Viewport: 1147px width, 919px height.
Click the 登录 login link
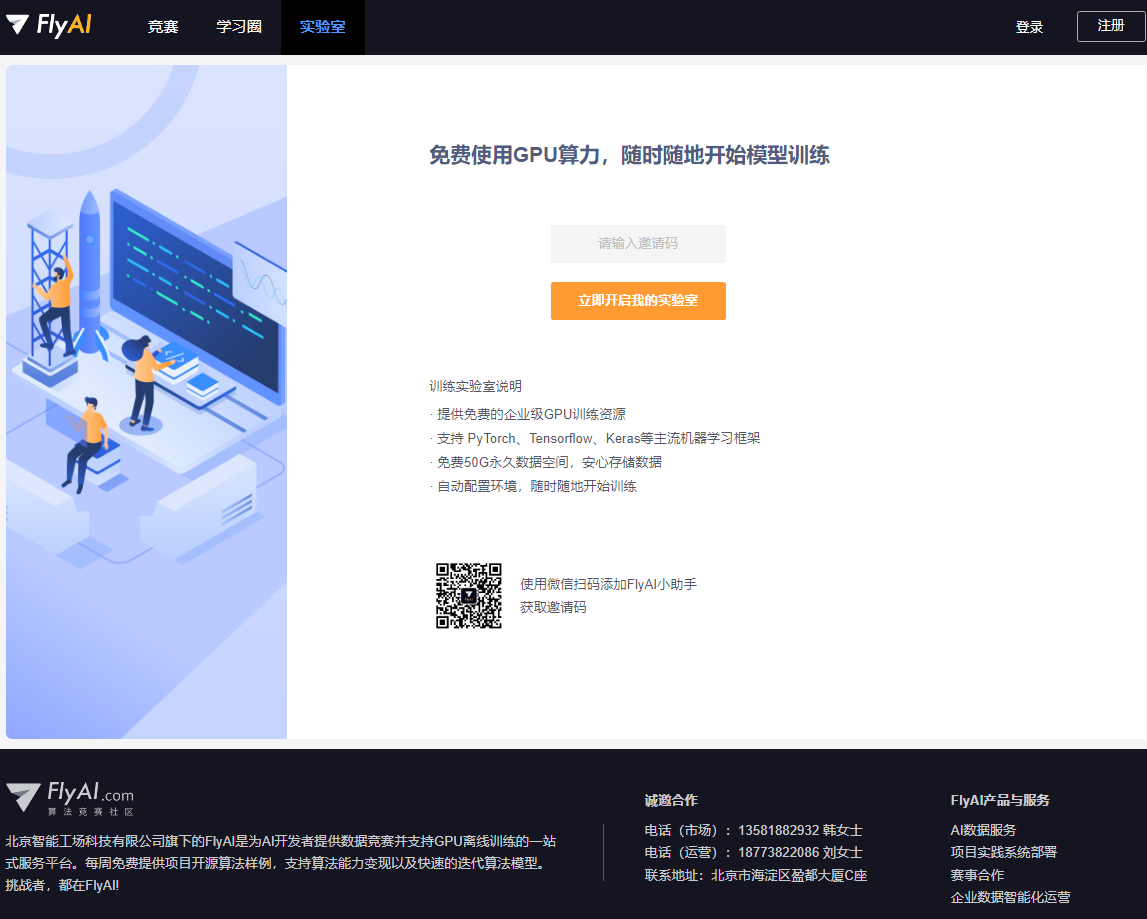coord(1028,27)
